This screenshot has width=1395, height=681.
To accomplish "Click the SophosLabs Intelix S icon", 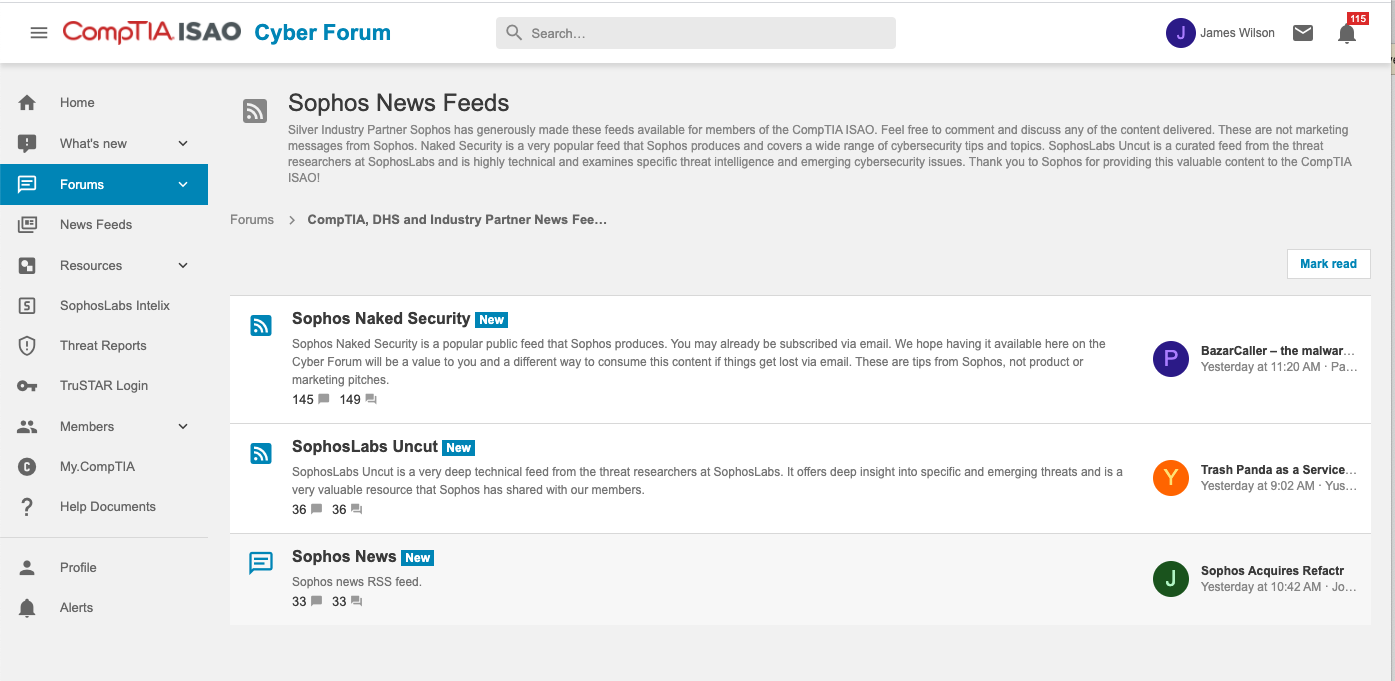I will coord(27,306).
